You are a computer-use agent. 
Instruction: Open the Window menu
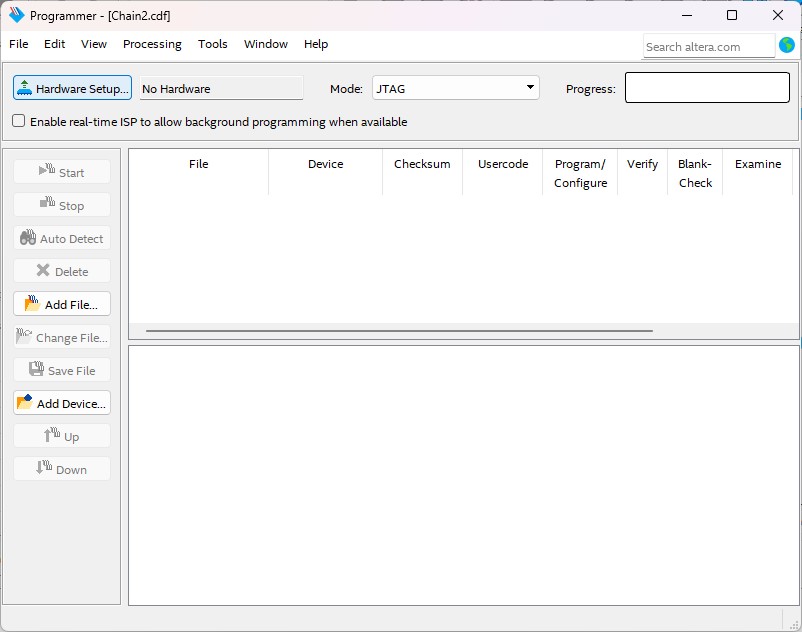pyautogui.click(x=265, y=44)
